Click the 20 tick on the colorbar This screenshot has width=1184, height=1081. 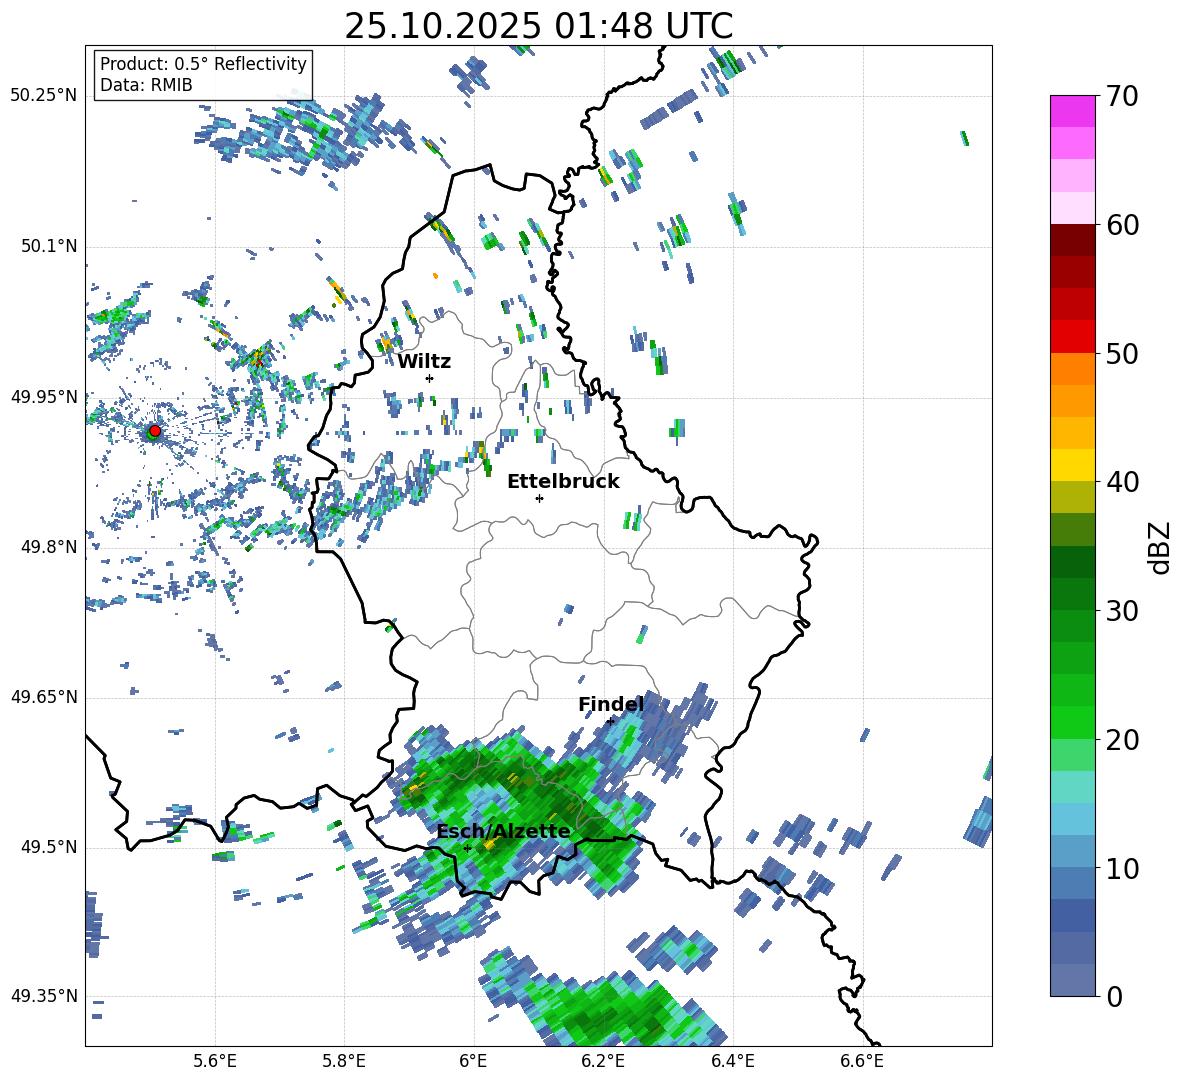pyautogui.click(x=1122, y=740)
